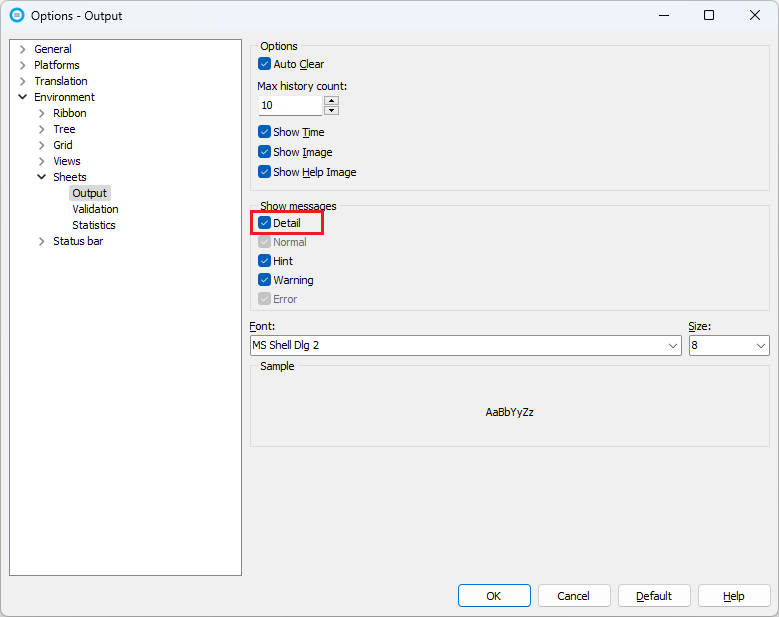Click the grayed Normal checkbox
The image size is (779, 617).
[264, 242]
